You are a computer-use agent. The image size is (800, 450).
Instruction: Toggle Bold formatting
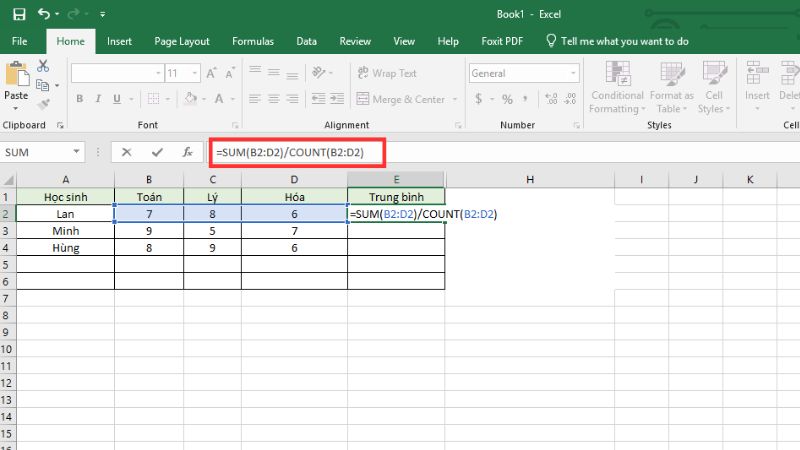(x=80, y=99)
